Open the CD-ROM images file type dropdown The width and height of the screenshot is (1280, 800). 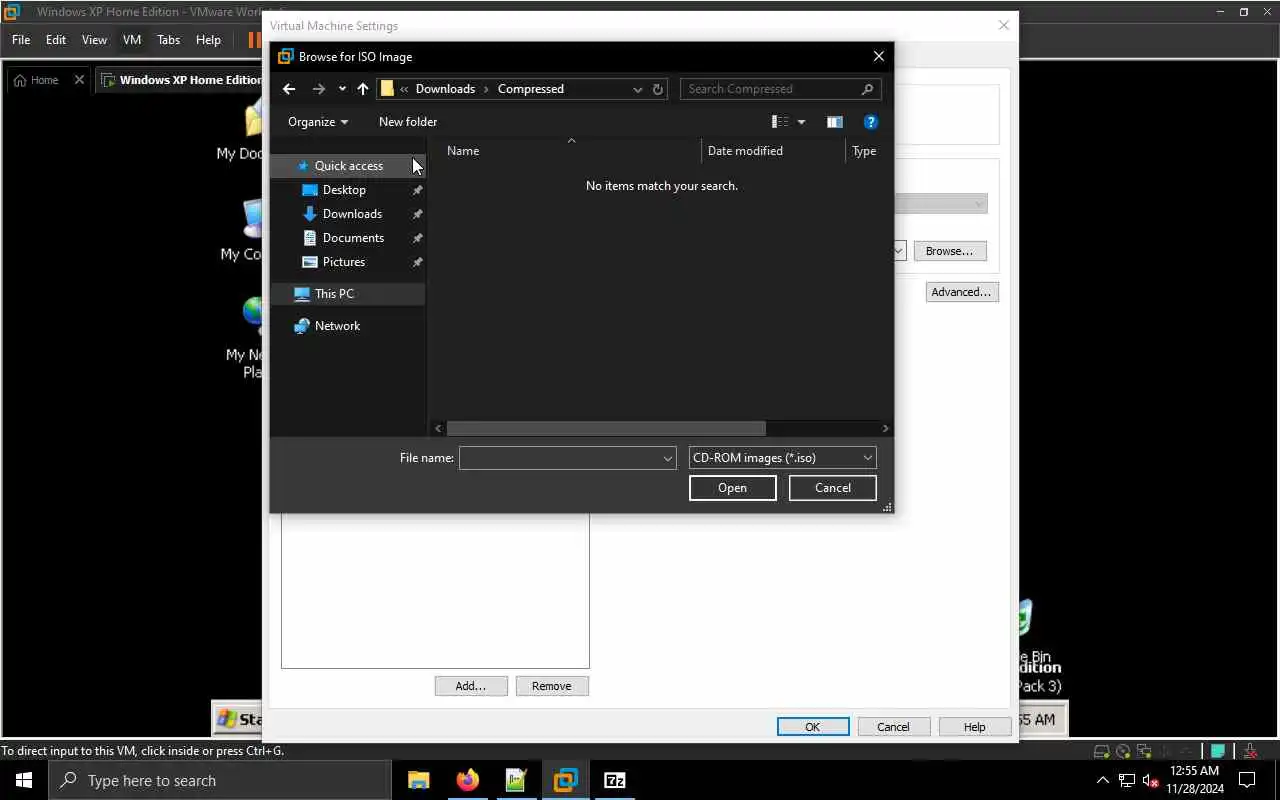[x=783, y=458]
